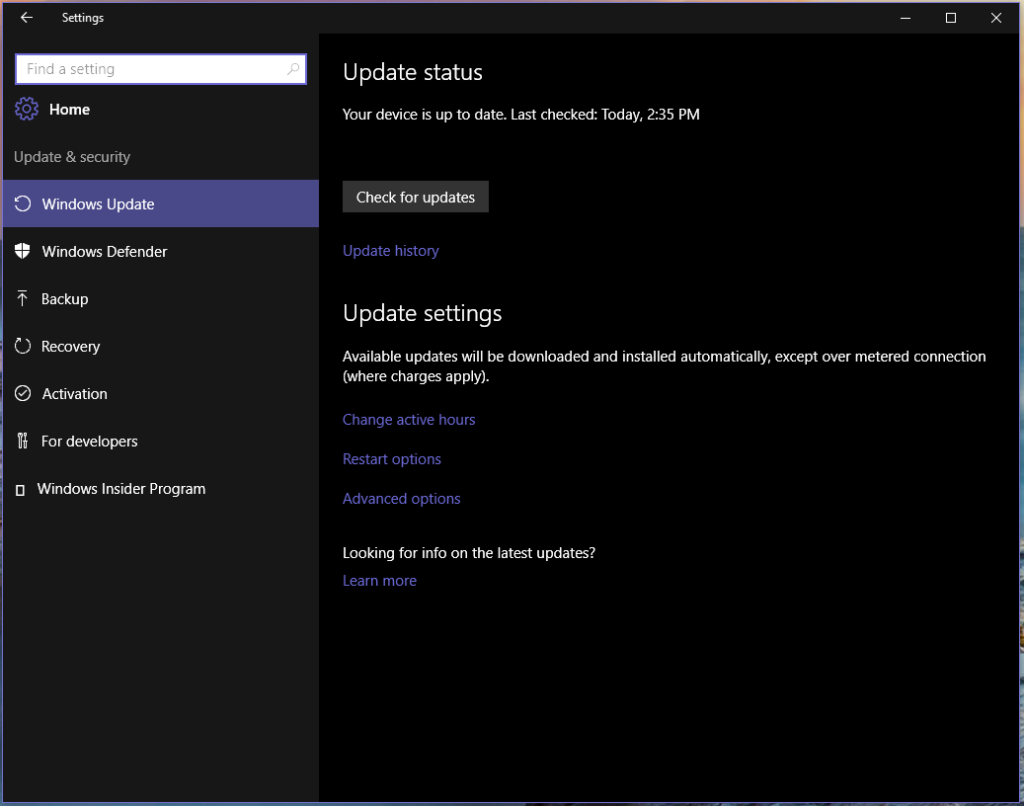Viewport: 1024px width, 806px height.
Task: Select Windows Defender in the sidebar
Action: pos(104,252)
